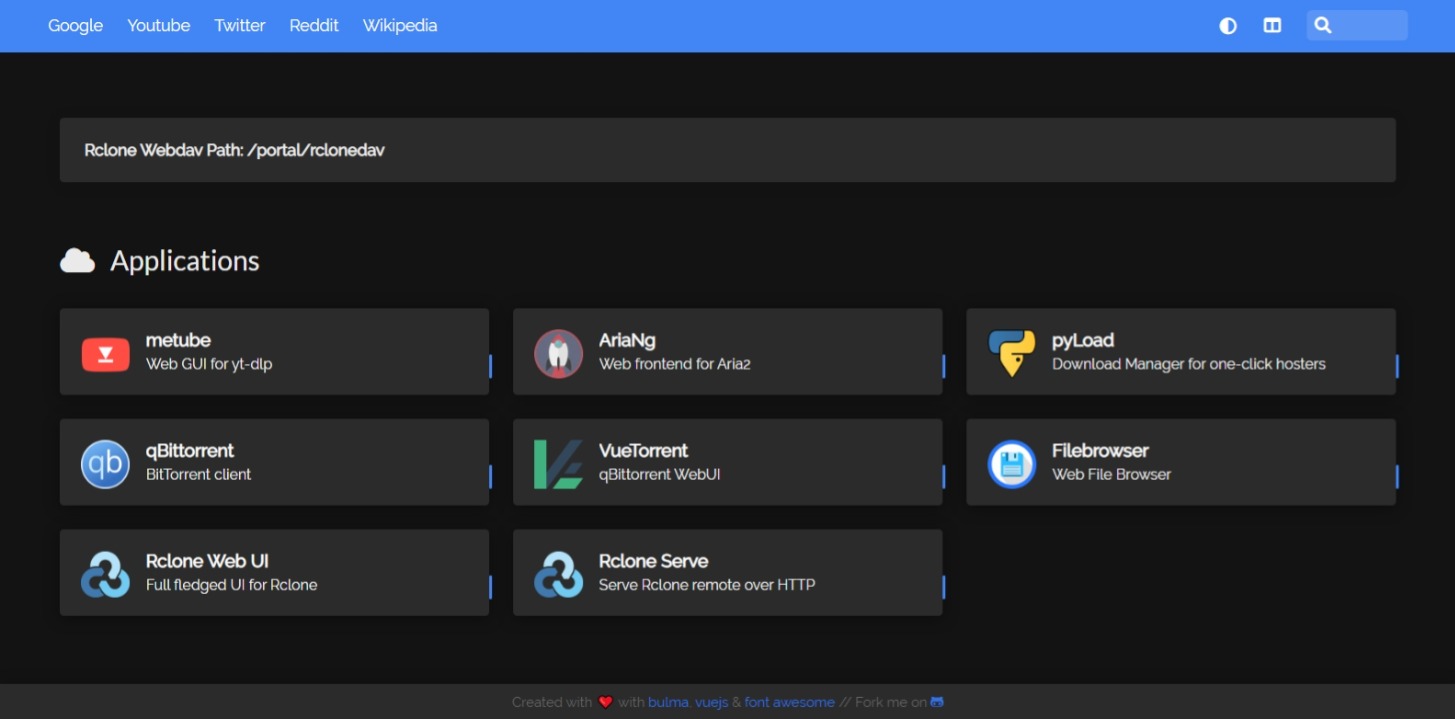This screenshot has width=1455, height=719.
Task: Open the AriaNg application title
Action: click(627, 340)
